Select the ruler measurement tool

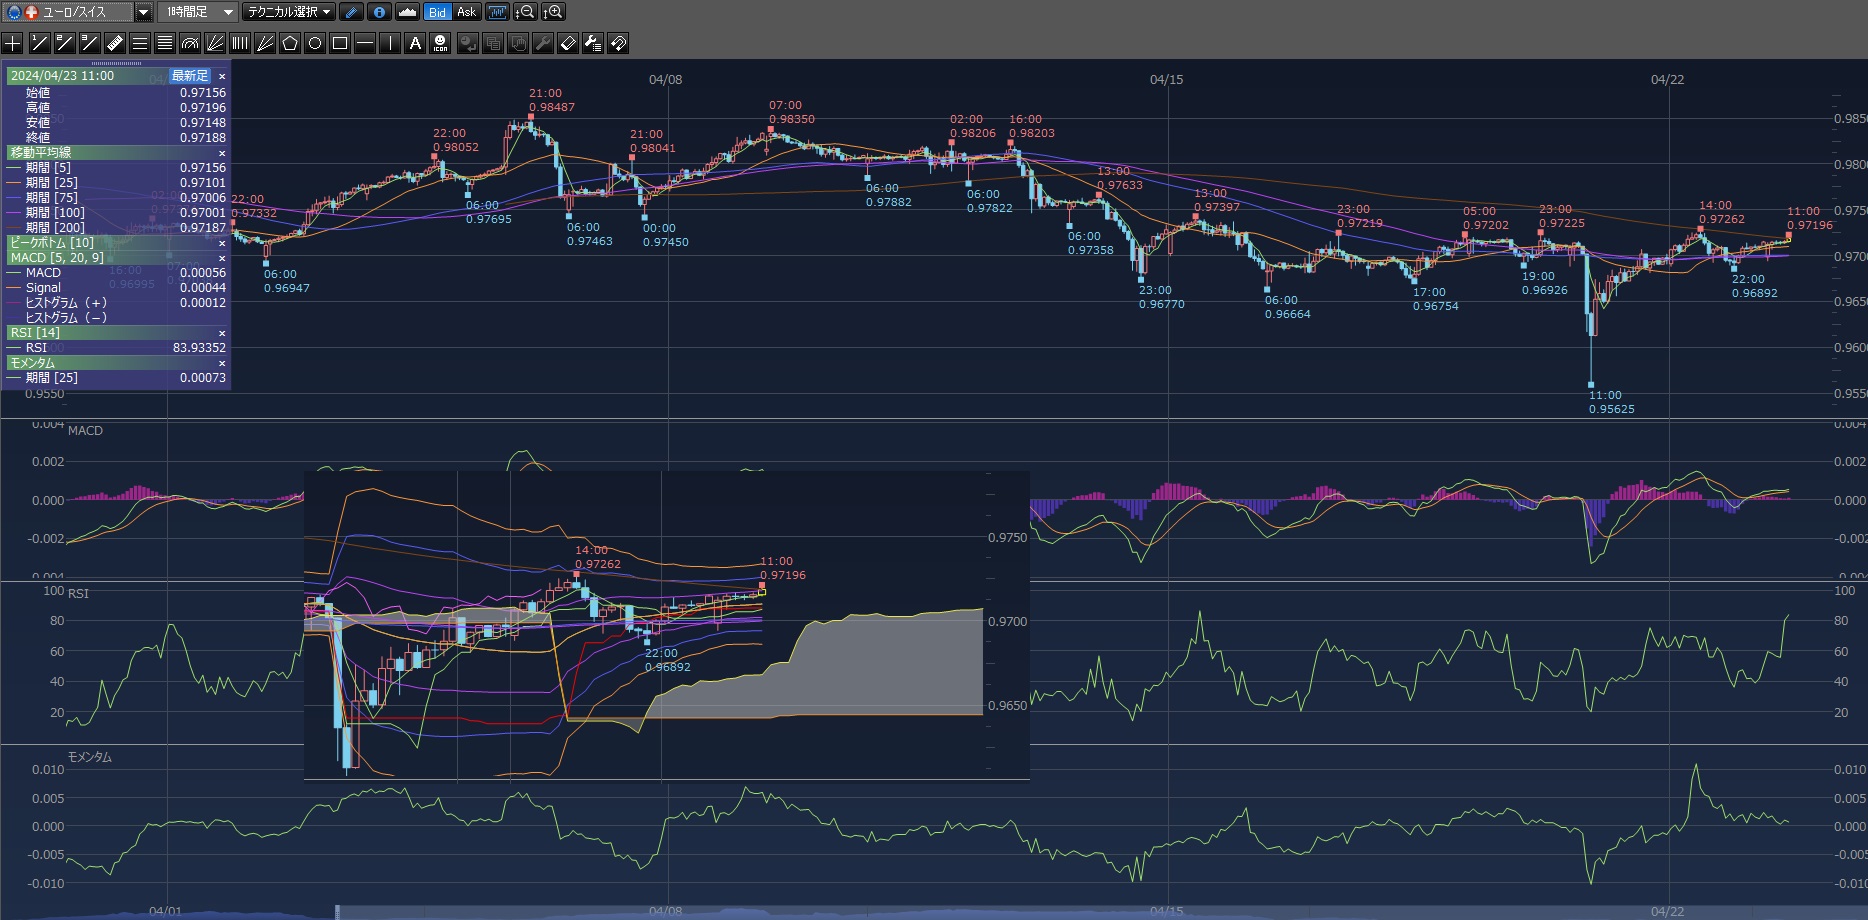point(114,43)
